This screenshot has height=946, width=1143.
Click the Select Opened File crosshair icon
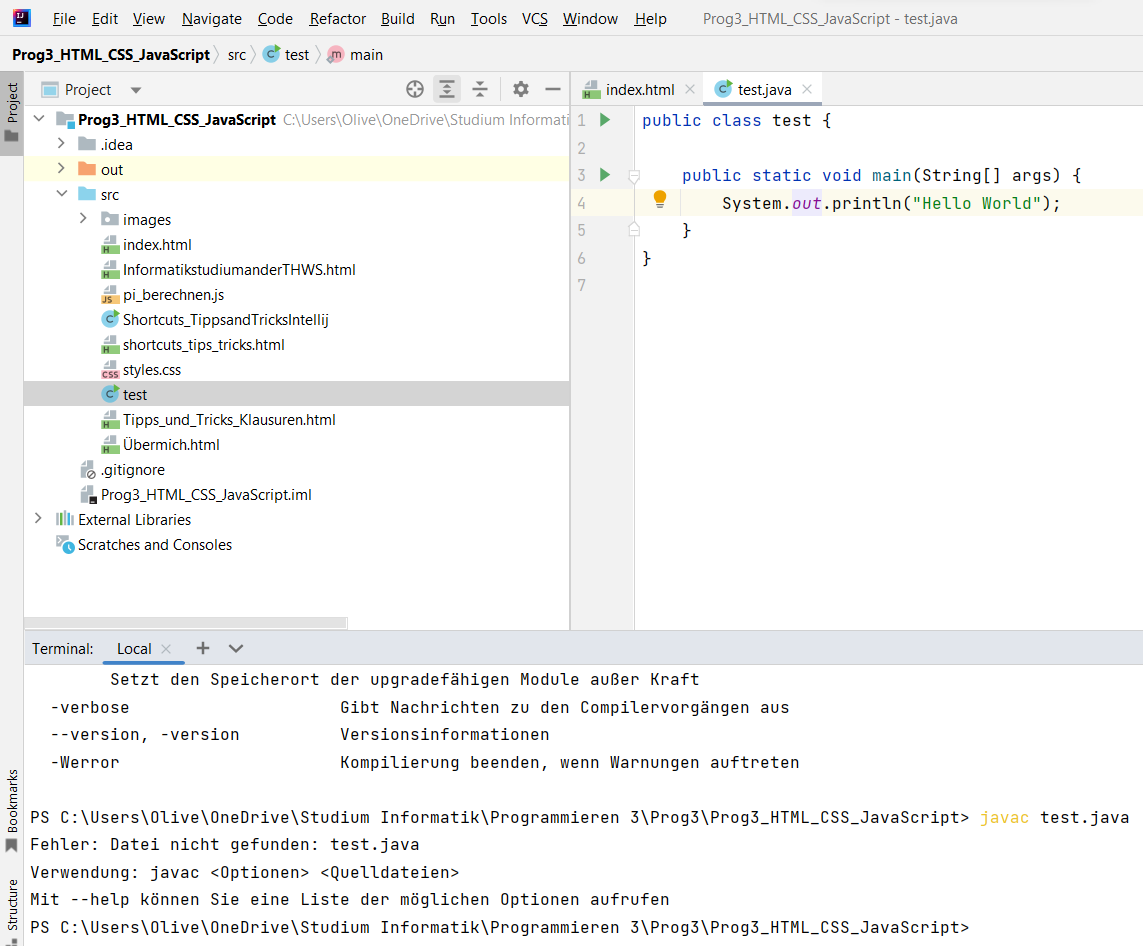coord(414,89)
